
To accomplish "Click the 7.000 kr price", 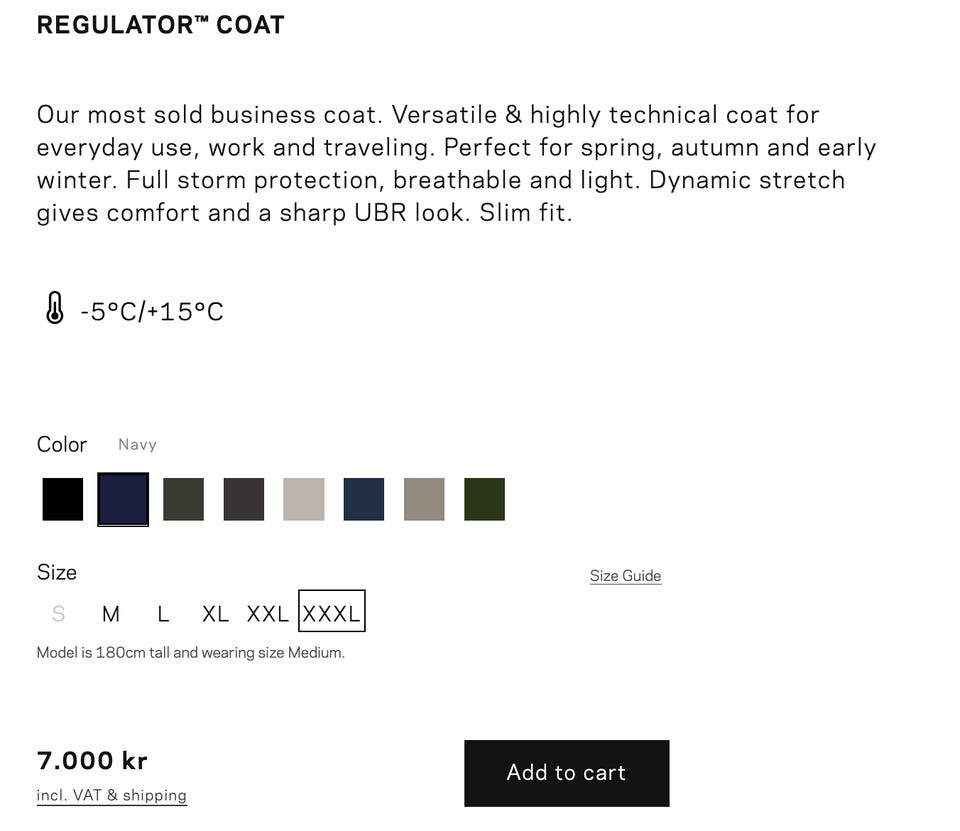I will [92, 761].
